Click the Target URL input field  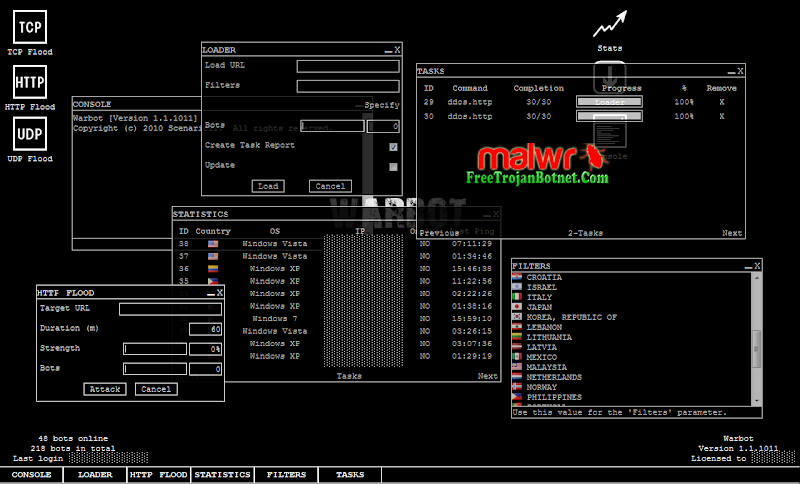170,309
